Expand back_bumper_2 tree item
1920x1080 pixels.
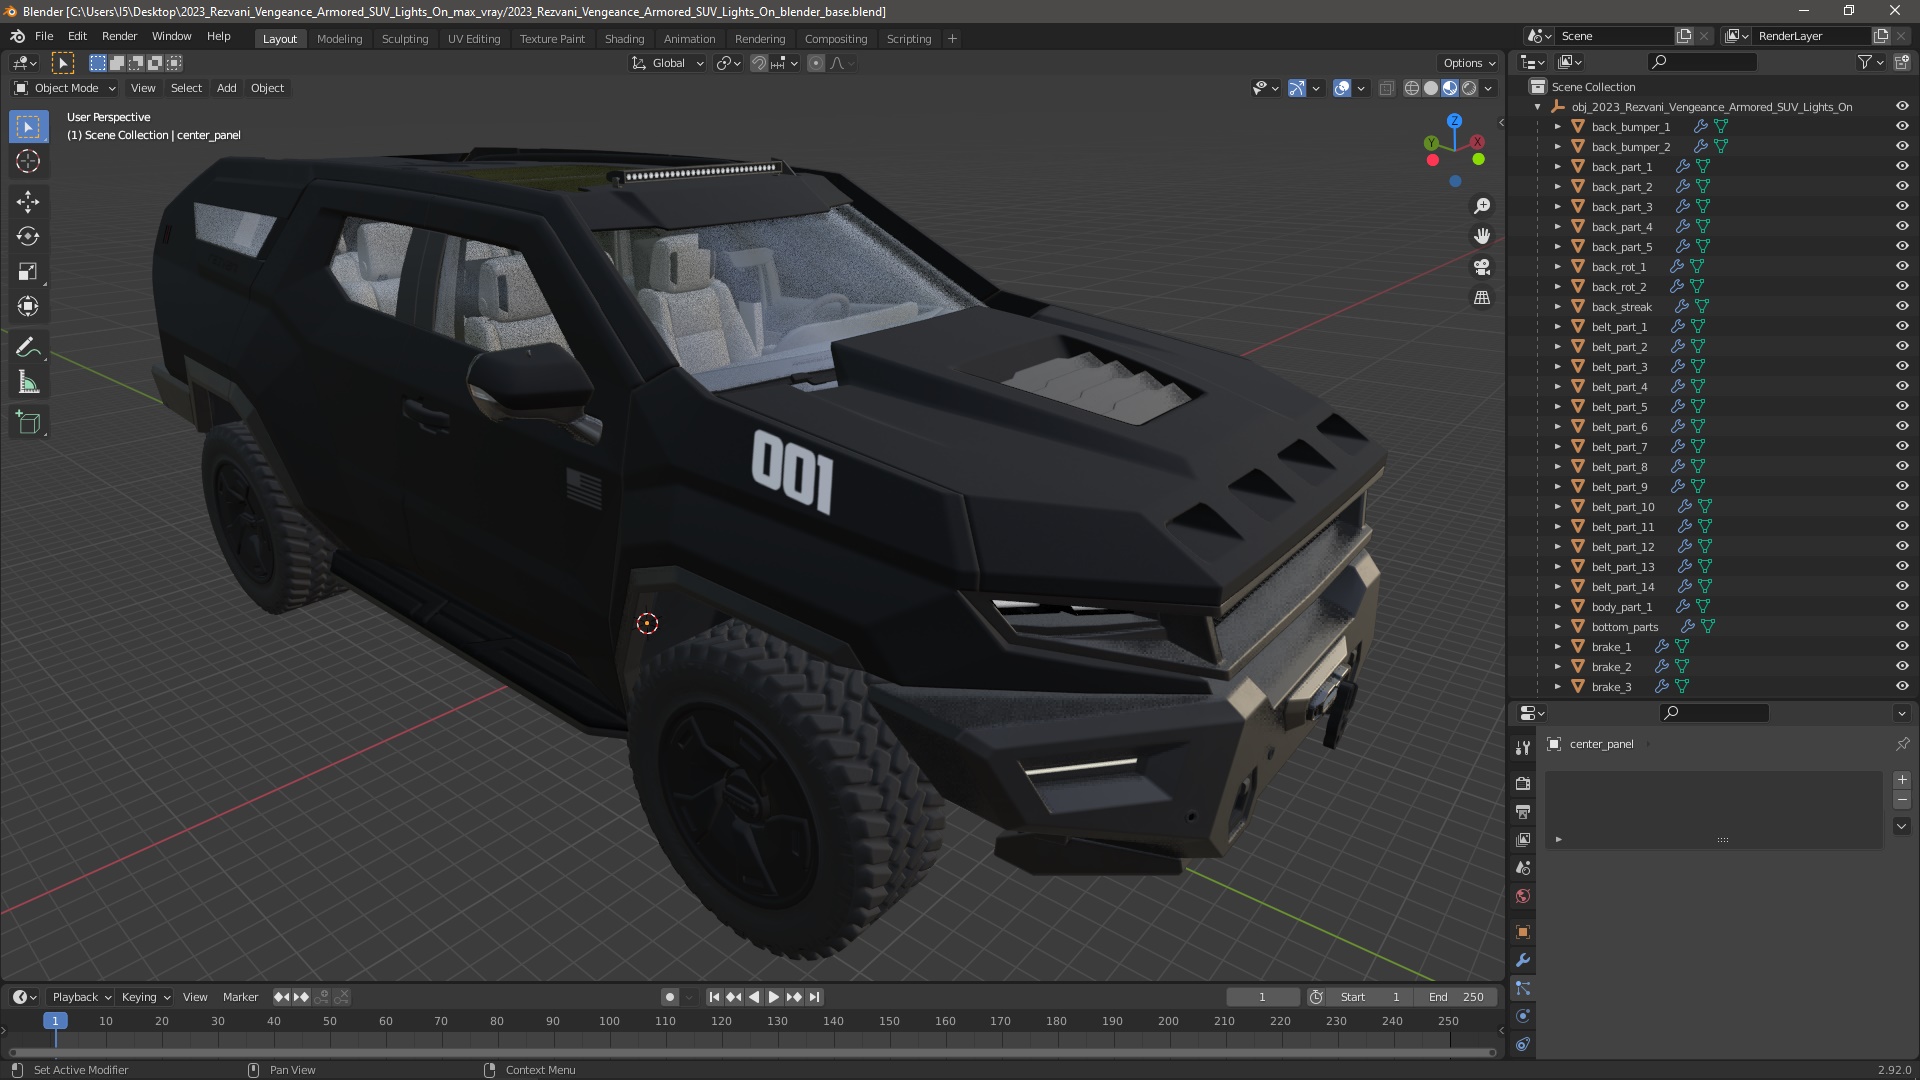[x=1557, y=146]
